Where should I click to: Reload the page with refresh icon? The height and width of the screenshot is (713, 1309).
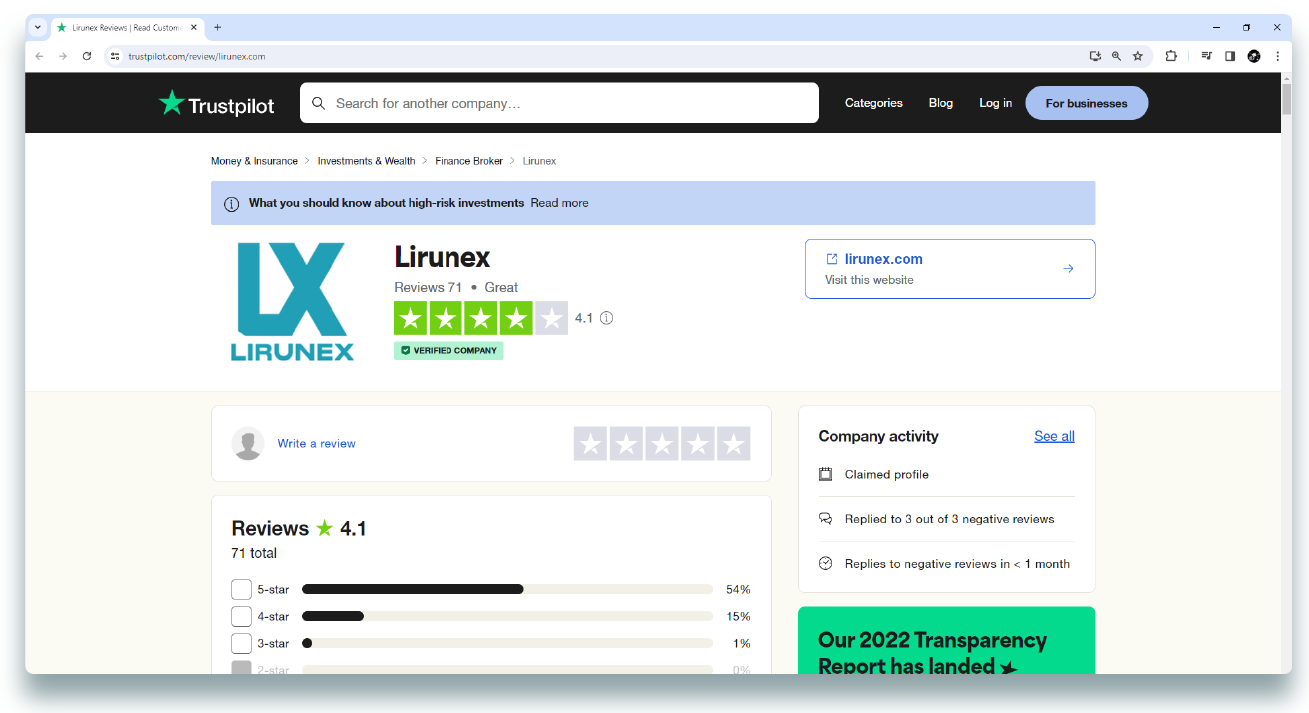click(x=87, y=56)
